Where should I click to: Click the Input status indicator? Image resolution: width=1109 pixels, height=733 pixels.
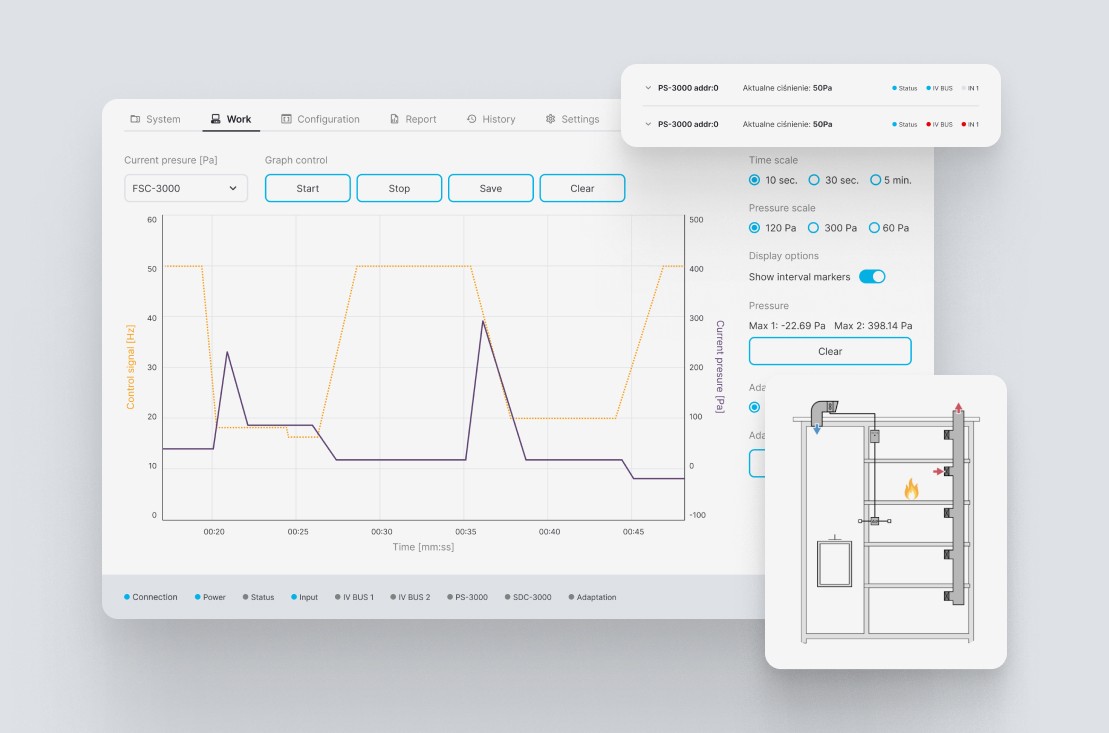[305, 597]
